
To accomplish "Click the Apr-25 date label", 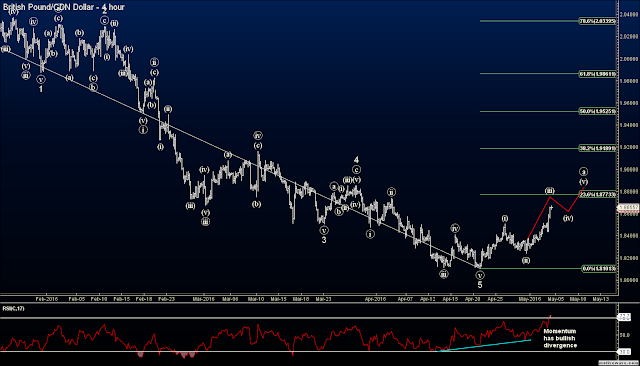I will [495, 299].
